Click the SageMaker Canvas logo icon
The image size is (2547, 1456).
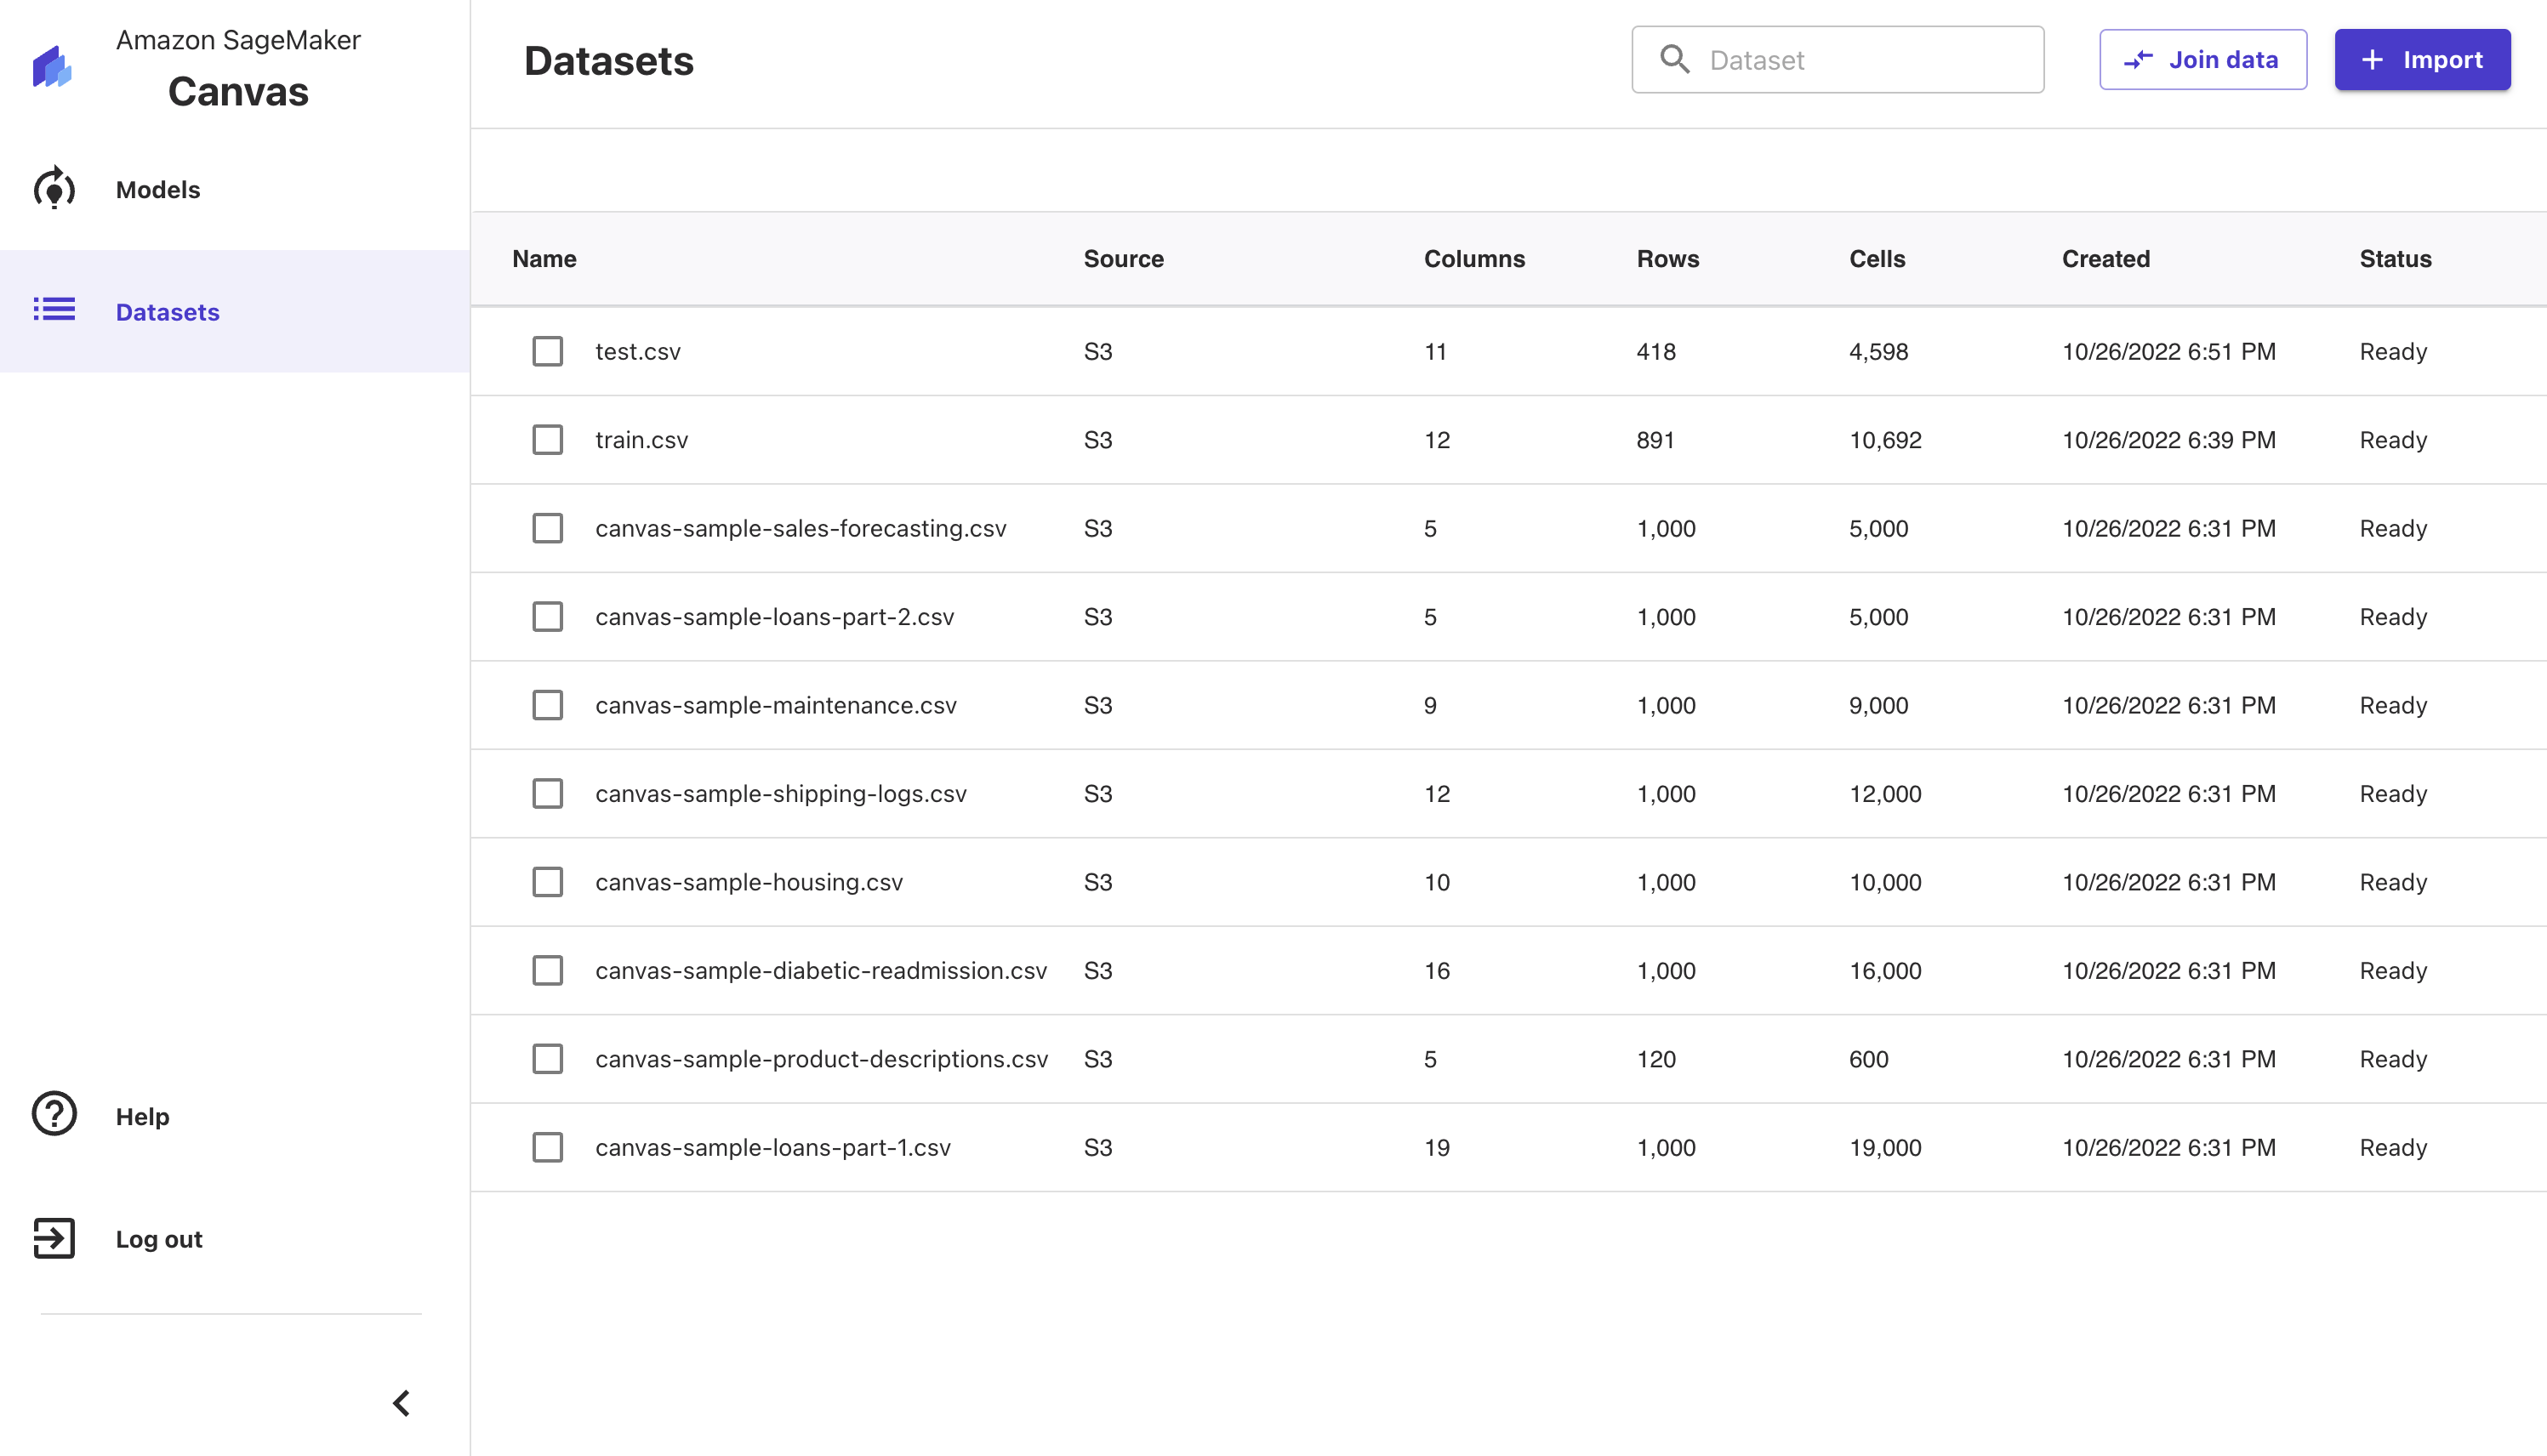(x=52, y=66)
